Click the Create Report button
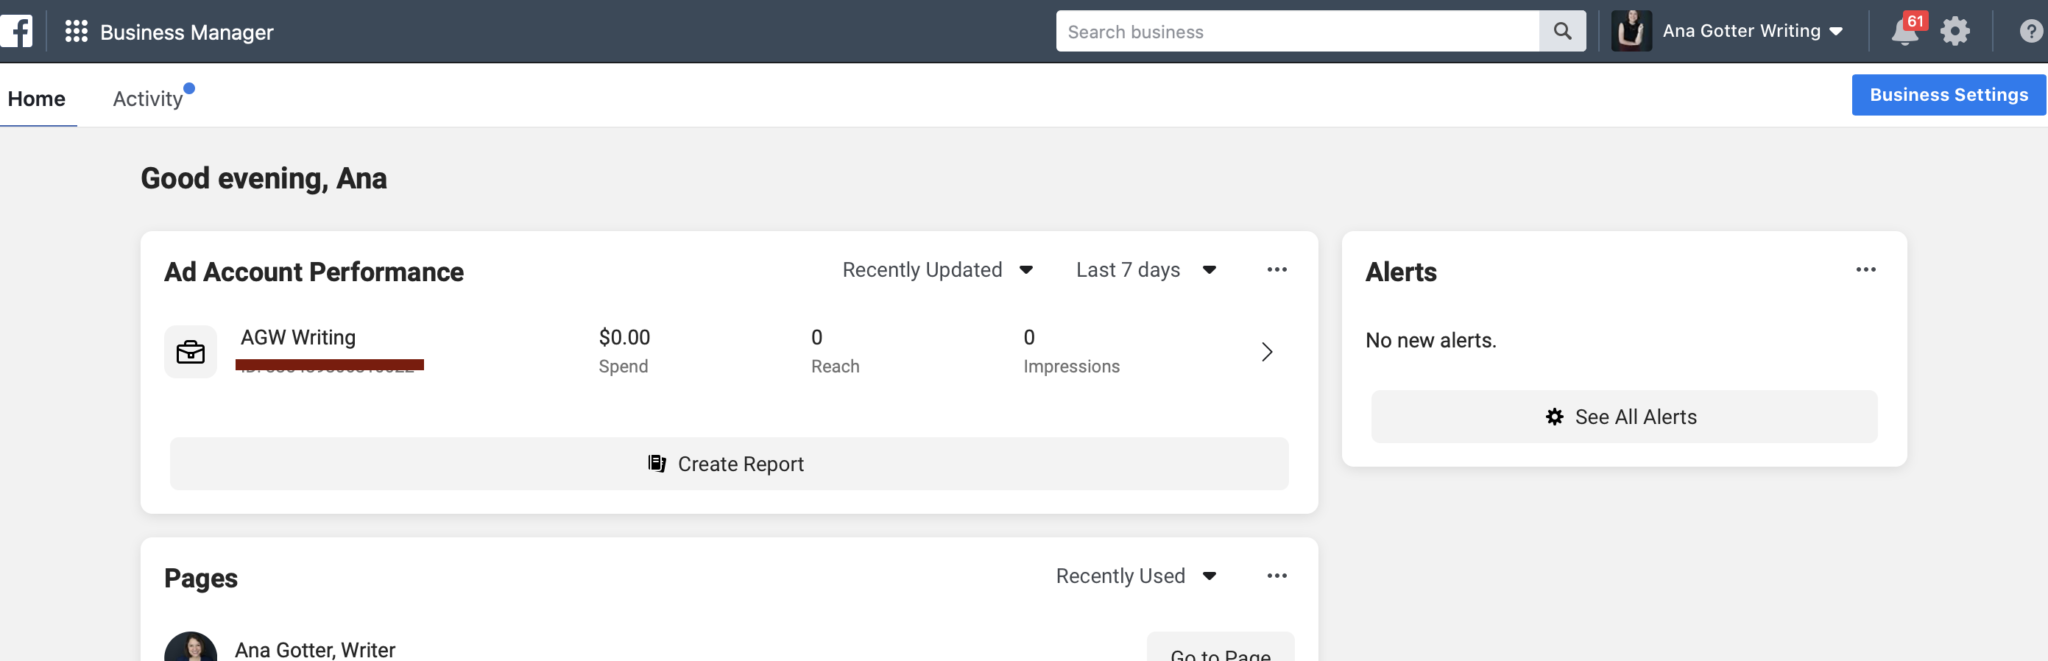Image resolution: width=2048 pixels, height=661 pixels. pyautogui.click(x=729, y=464)
